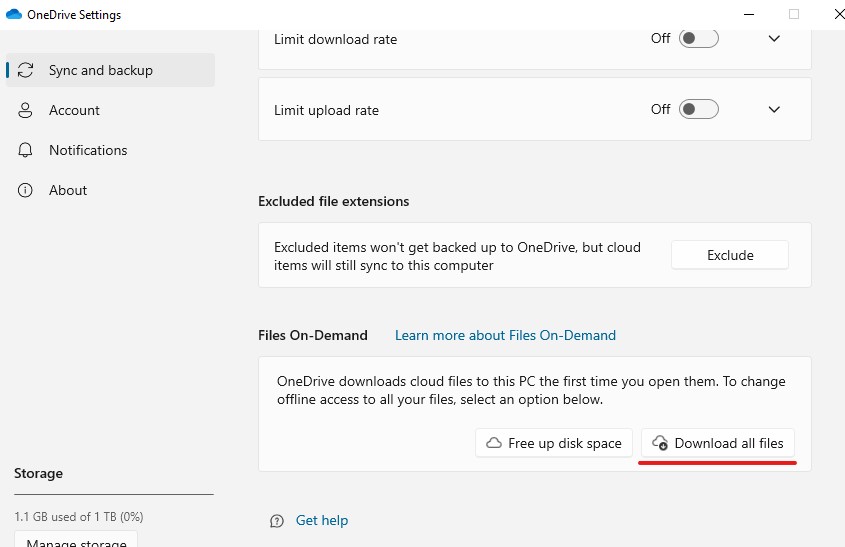Click the 1.1 GB used of 1 TB text
This screenshot has width=845, height=547.
[x=79, y=516]
